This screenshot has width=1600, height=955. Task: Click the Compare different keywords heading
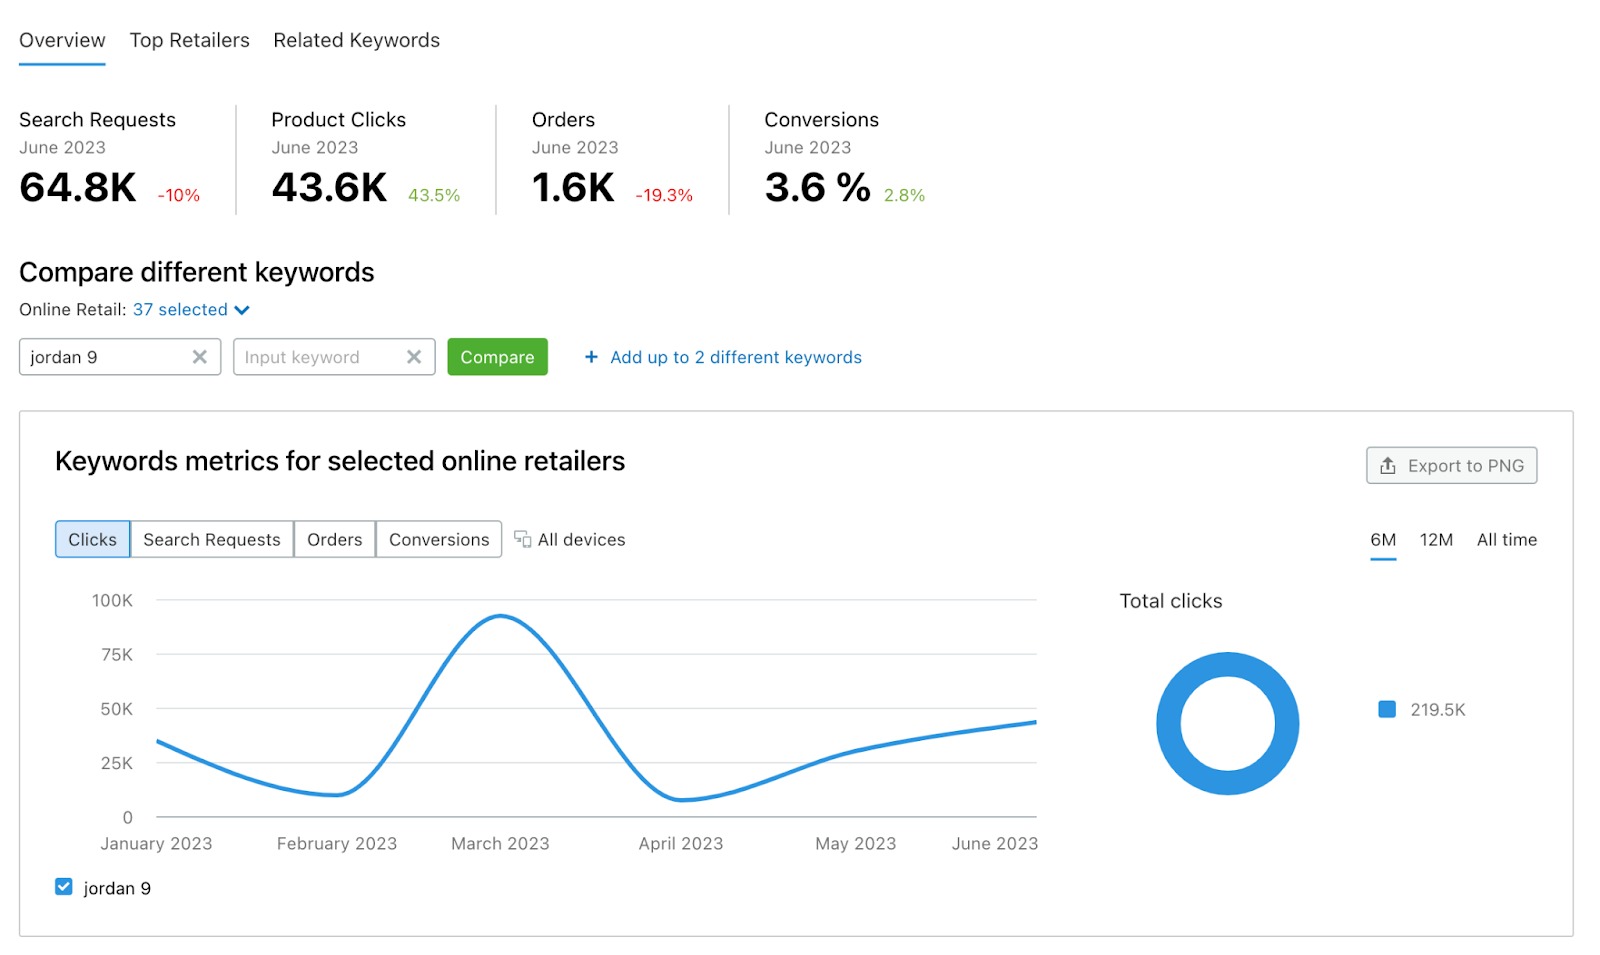click(197, 272)
